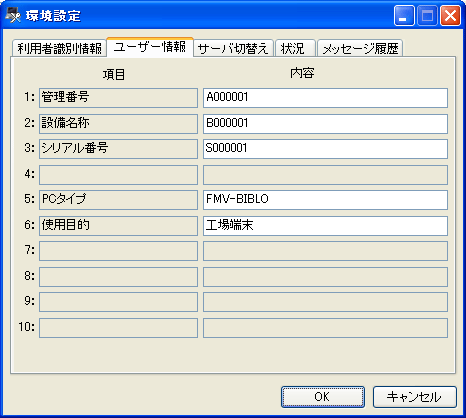Screen dimensions: 466x418
Task: Click the 工場端末 content field
Action: click(325, 226)
